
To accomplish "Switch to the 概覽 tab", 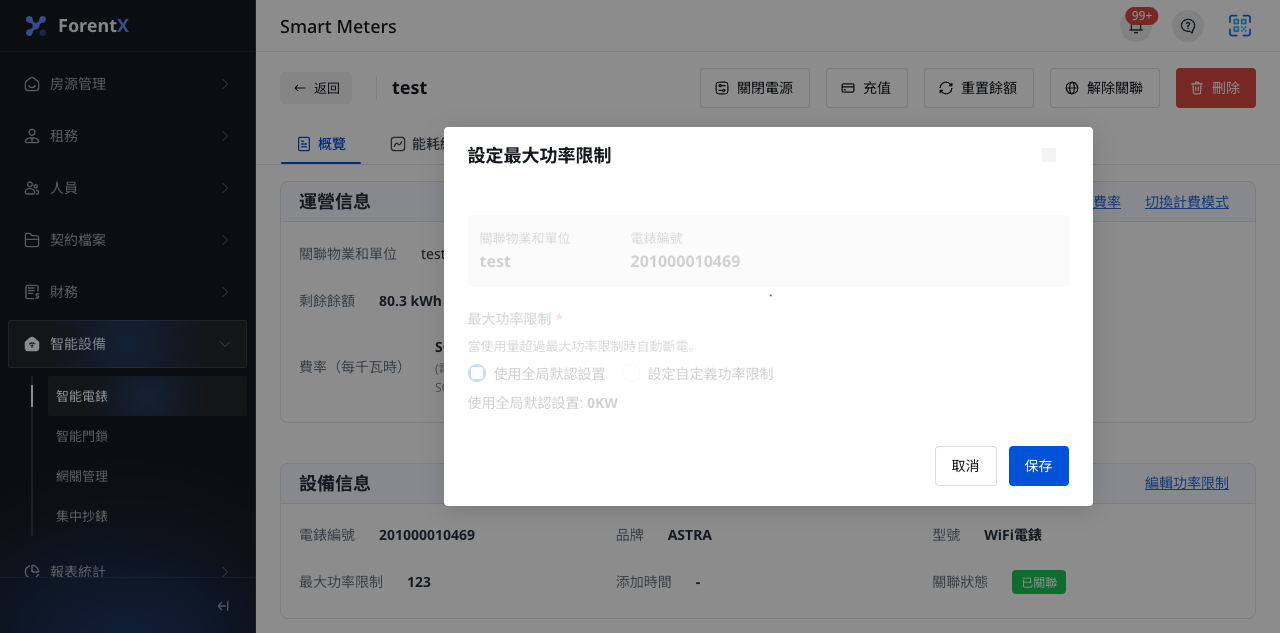I will pyautogui.click(x=322, y=144).
